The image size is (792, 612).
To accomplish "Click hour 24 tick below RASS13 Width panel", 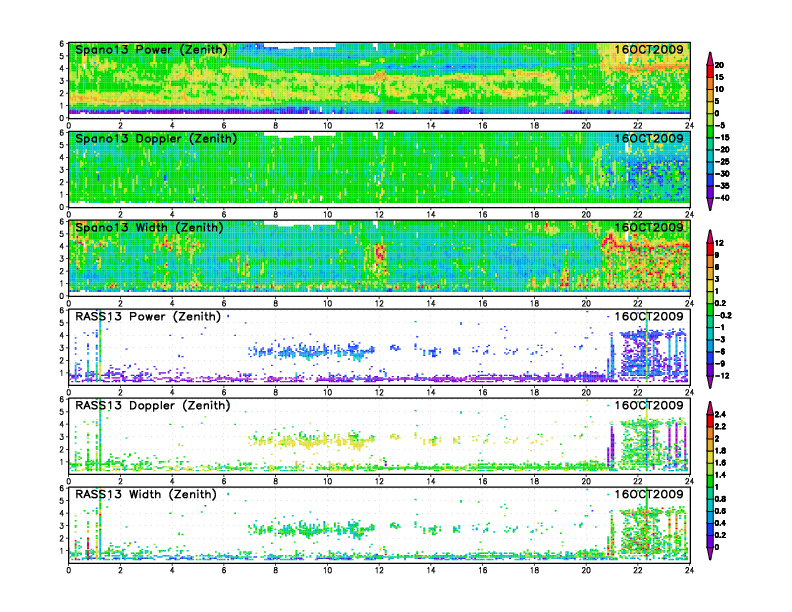I will [689, 570].
